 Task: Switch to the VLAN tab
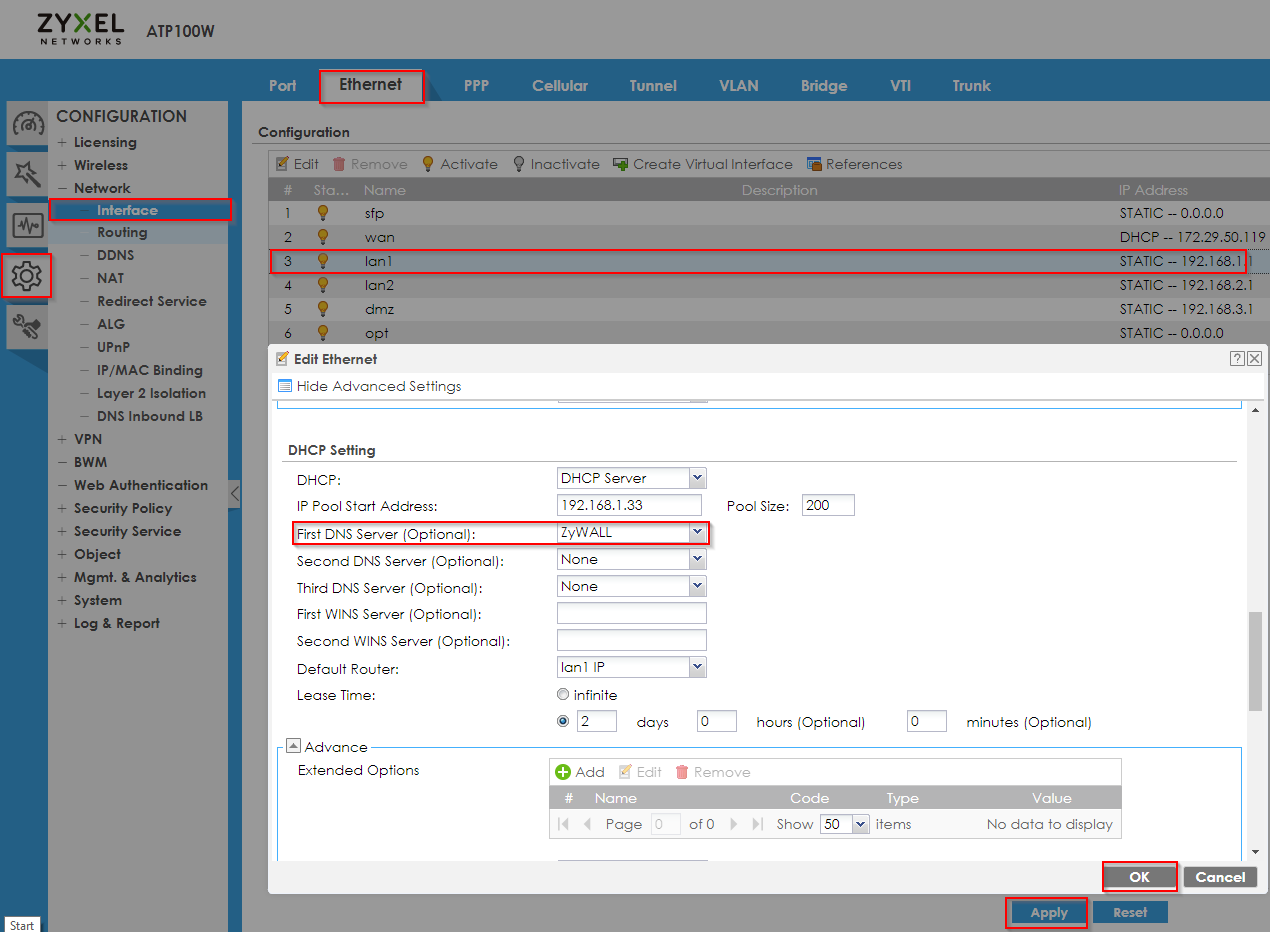738,86
